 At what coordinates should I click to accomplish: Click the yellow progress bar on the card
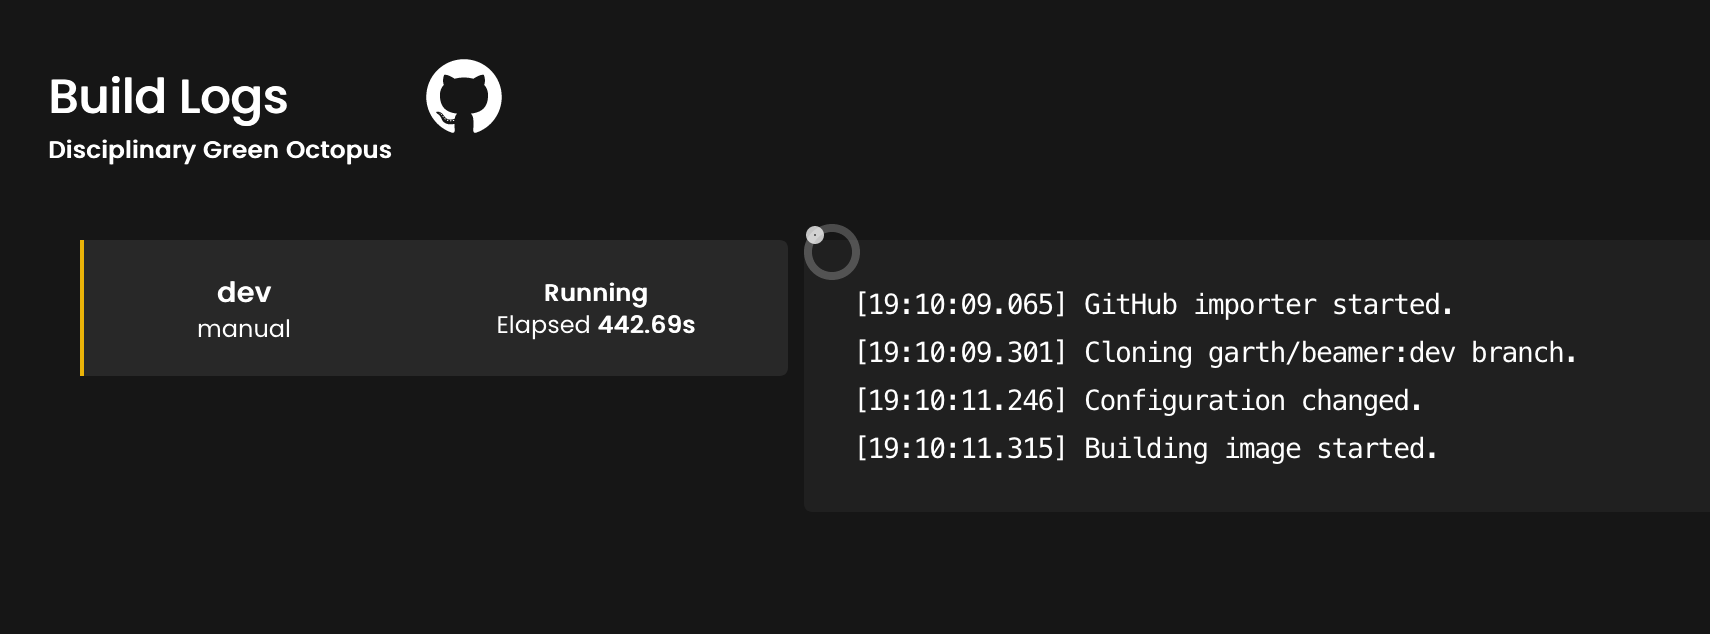tap(82, 308)
